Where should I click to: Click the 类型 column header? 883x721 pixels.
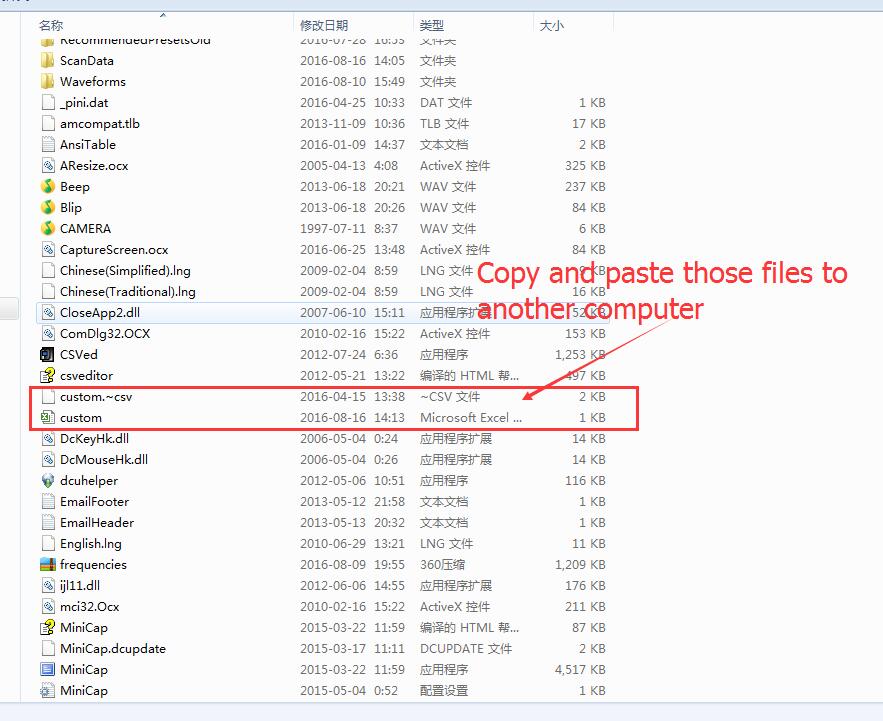pyautogui.click(x=432, y=25)
